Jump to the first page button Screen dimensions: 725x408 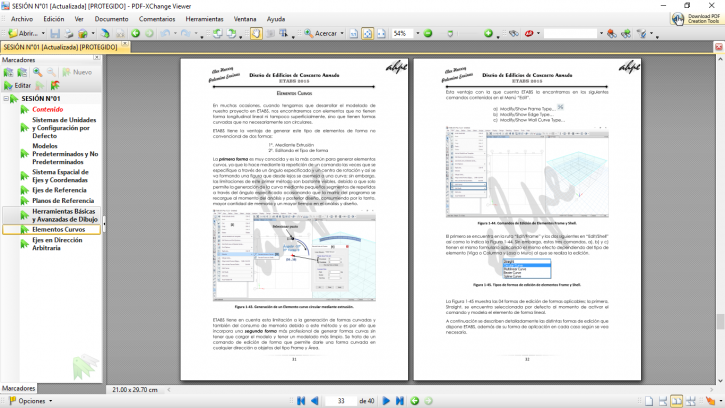coord(299,400)
